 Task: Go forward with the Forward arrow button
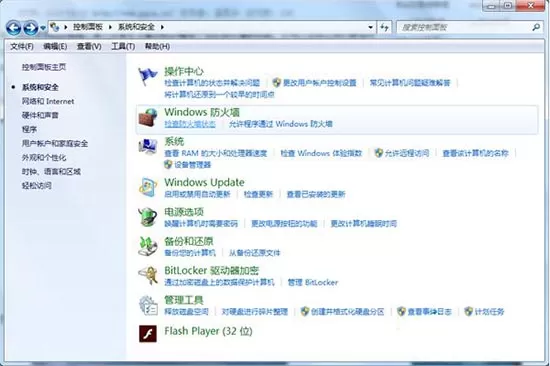[x=31, y=27]
